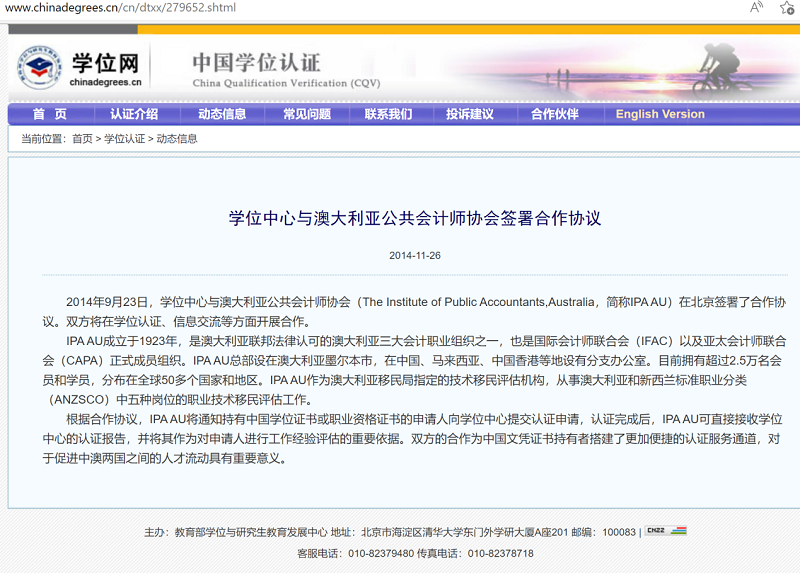Select 联系我们 in the navigation bar

point(388,114)
